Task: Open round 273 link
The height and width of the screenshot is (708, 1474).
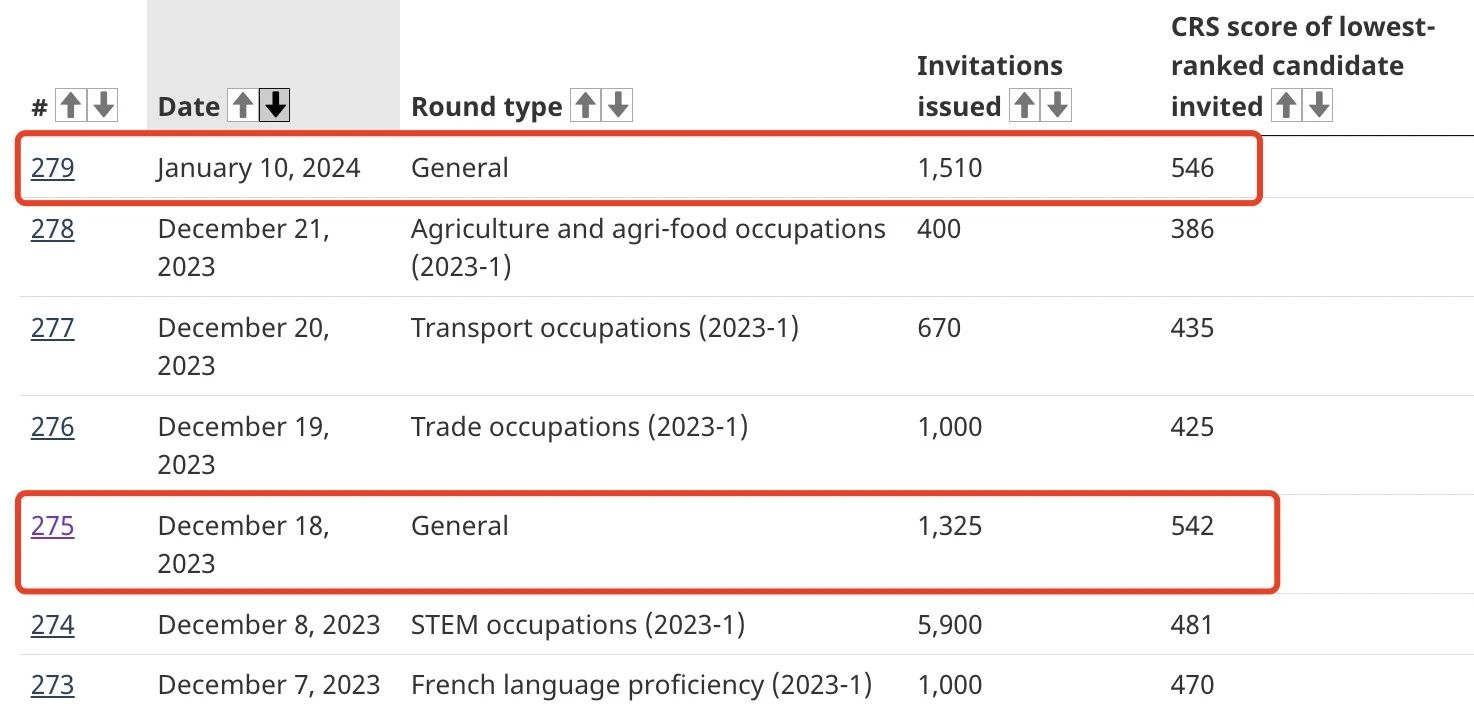Action: 52,685
